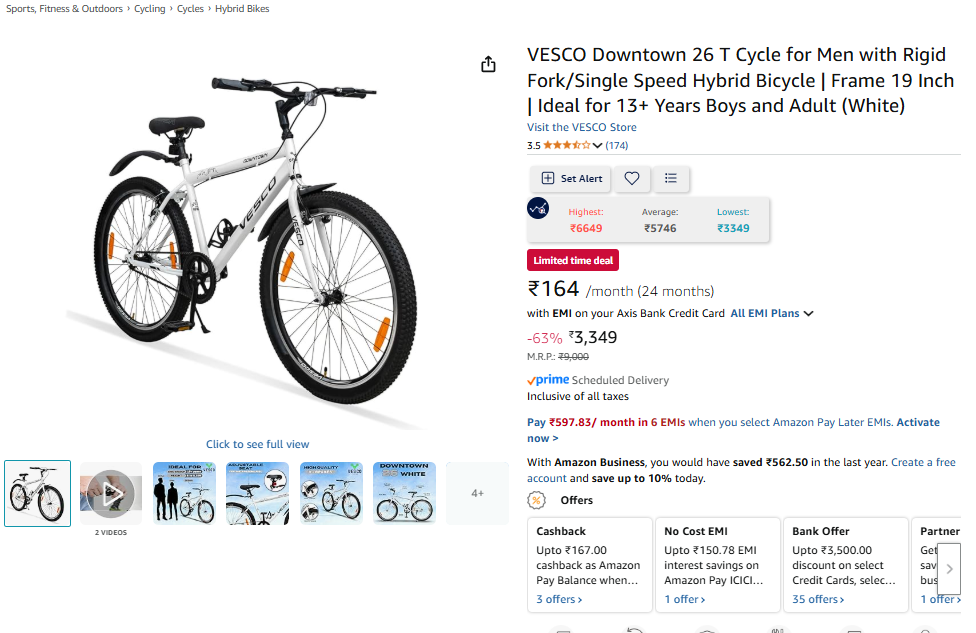This screenshot has height=633, width=976.
Task: Open the 174 ratings link
Action: (617, 146)
